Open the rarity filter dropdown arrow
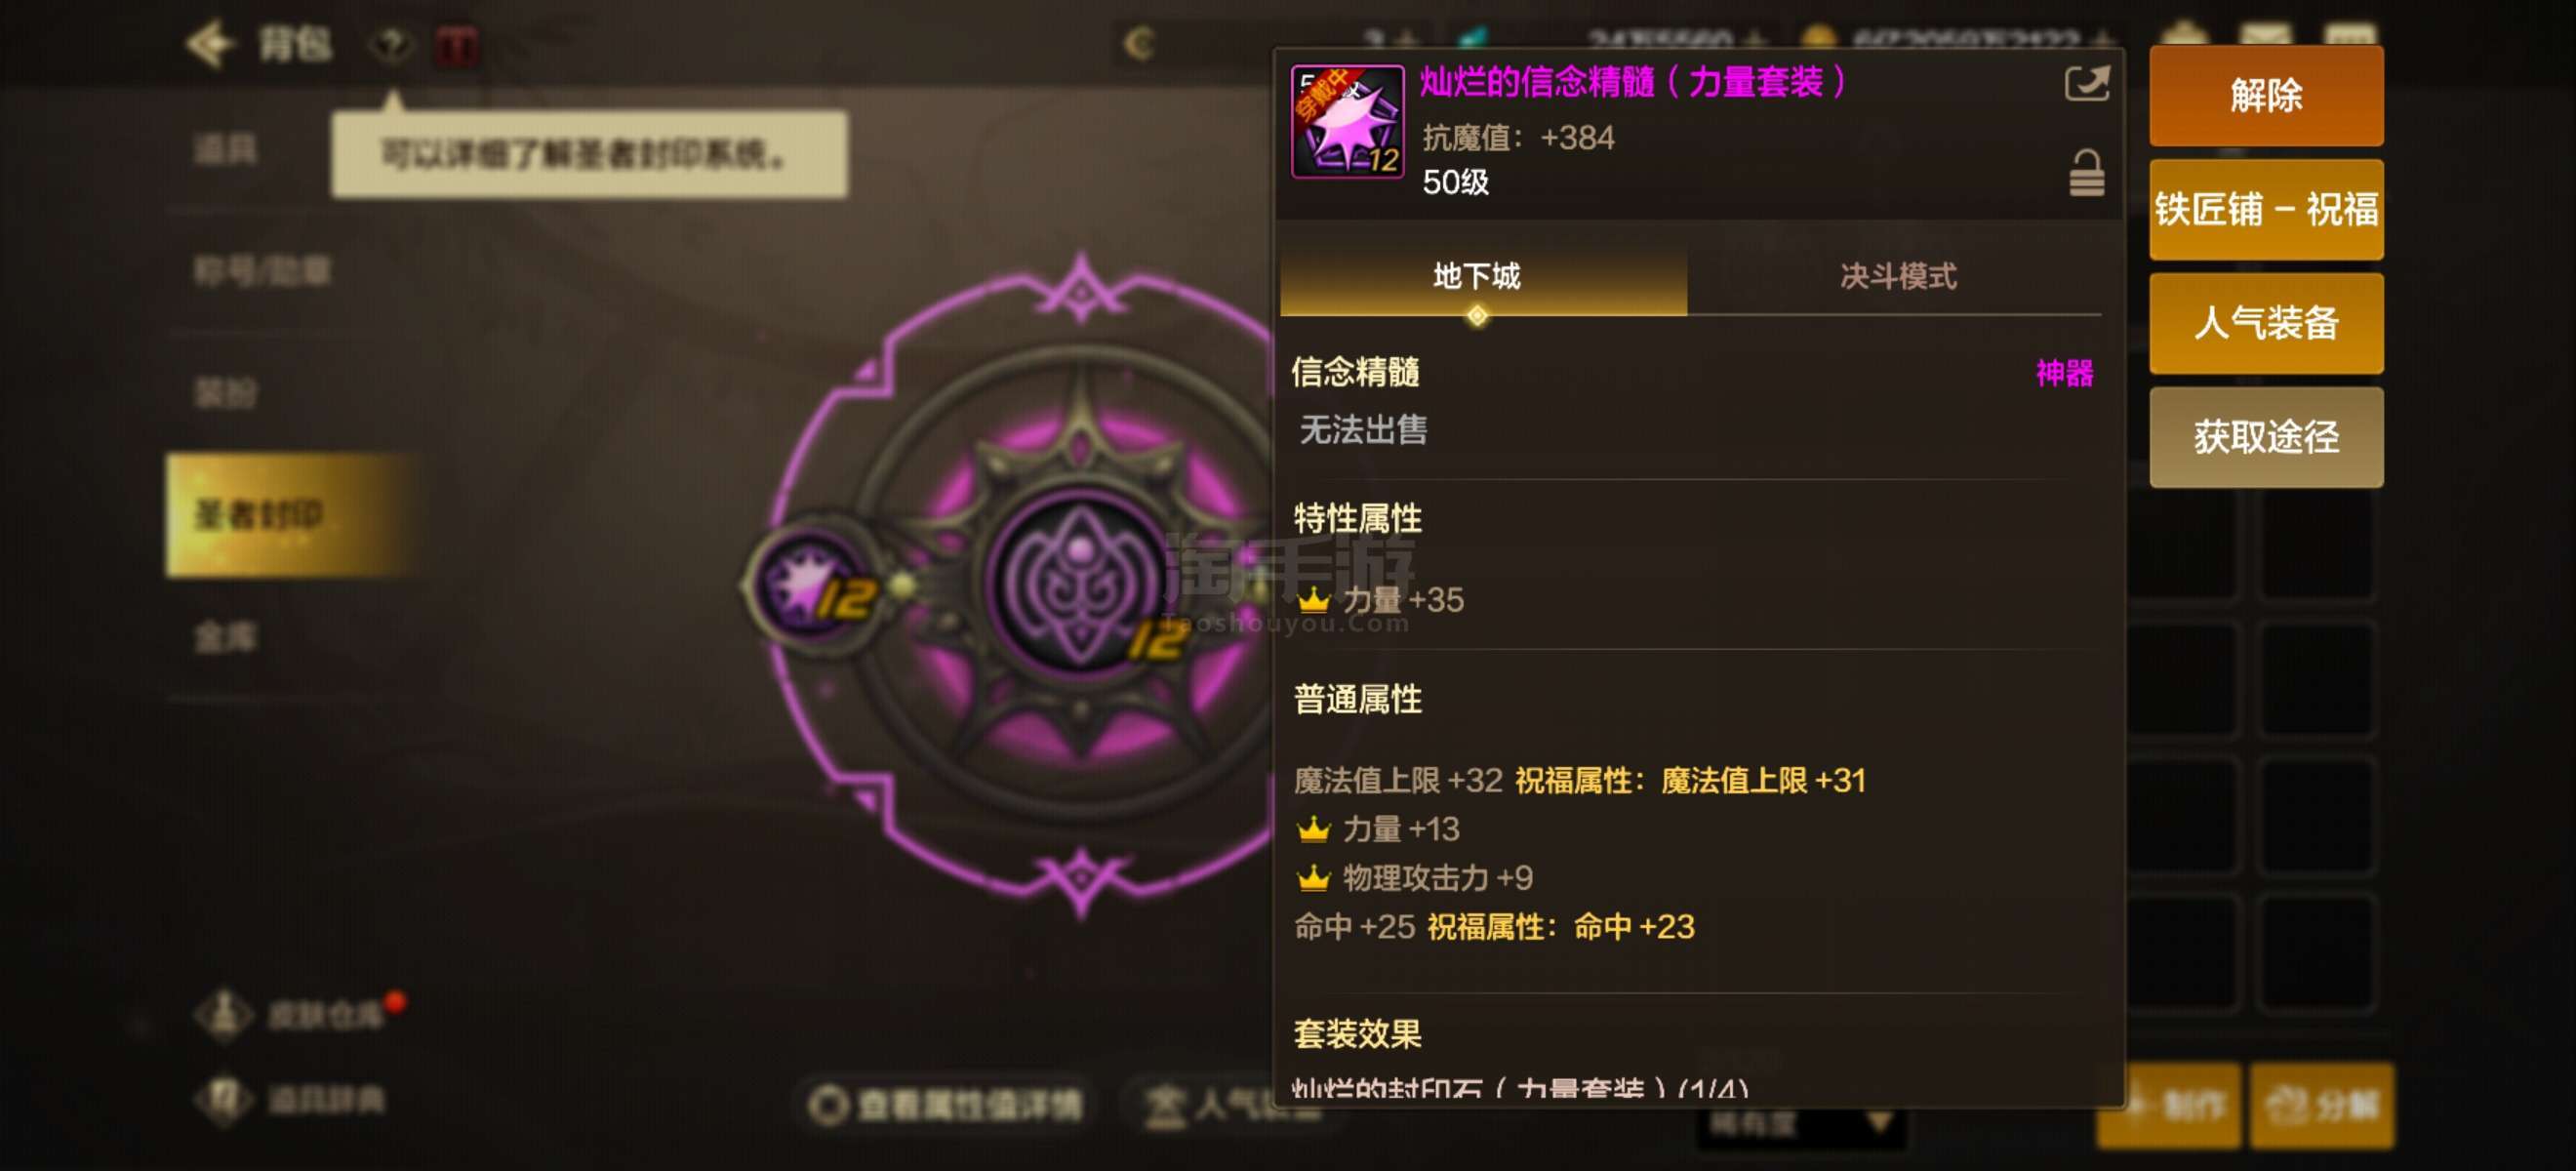 (x=1878, y=1122)
